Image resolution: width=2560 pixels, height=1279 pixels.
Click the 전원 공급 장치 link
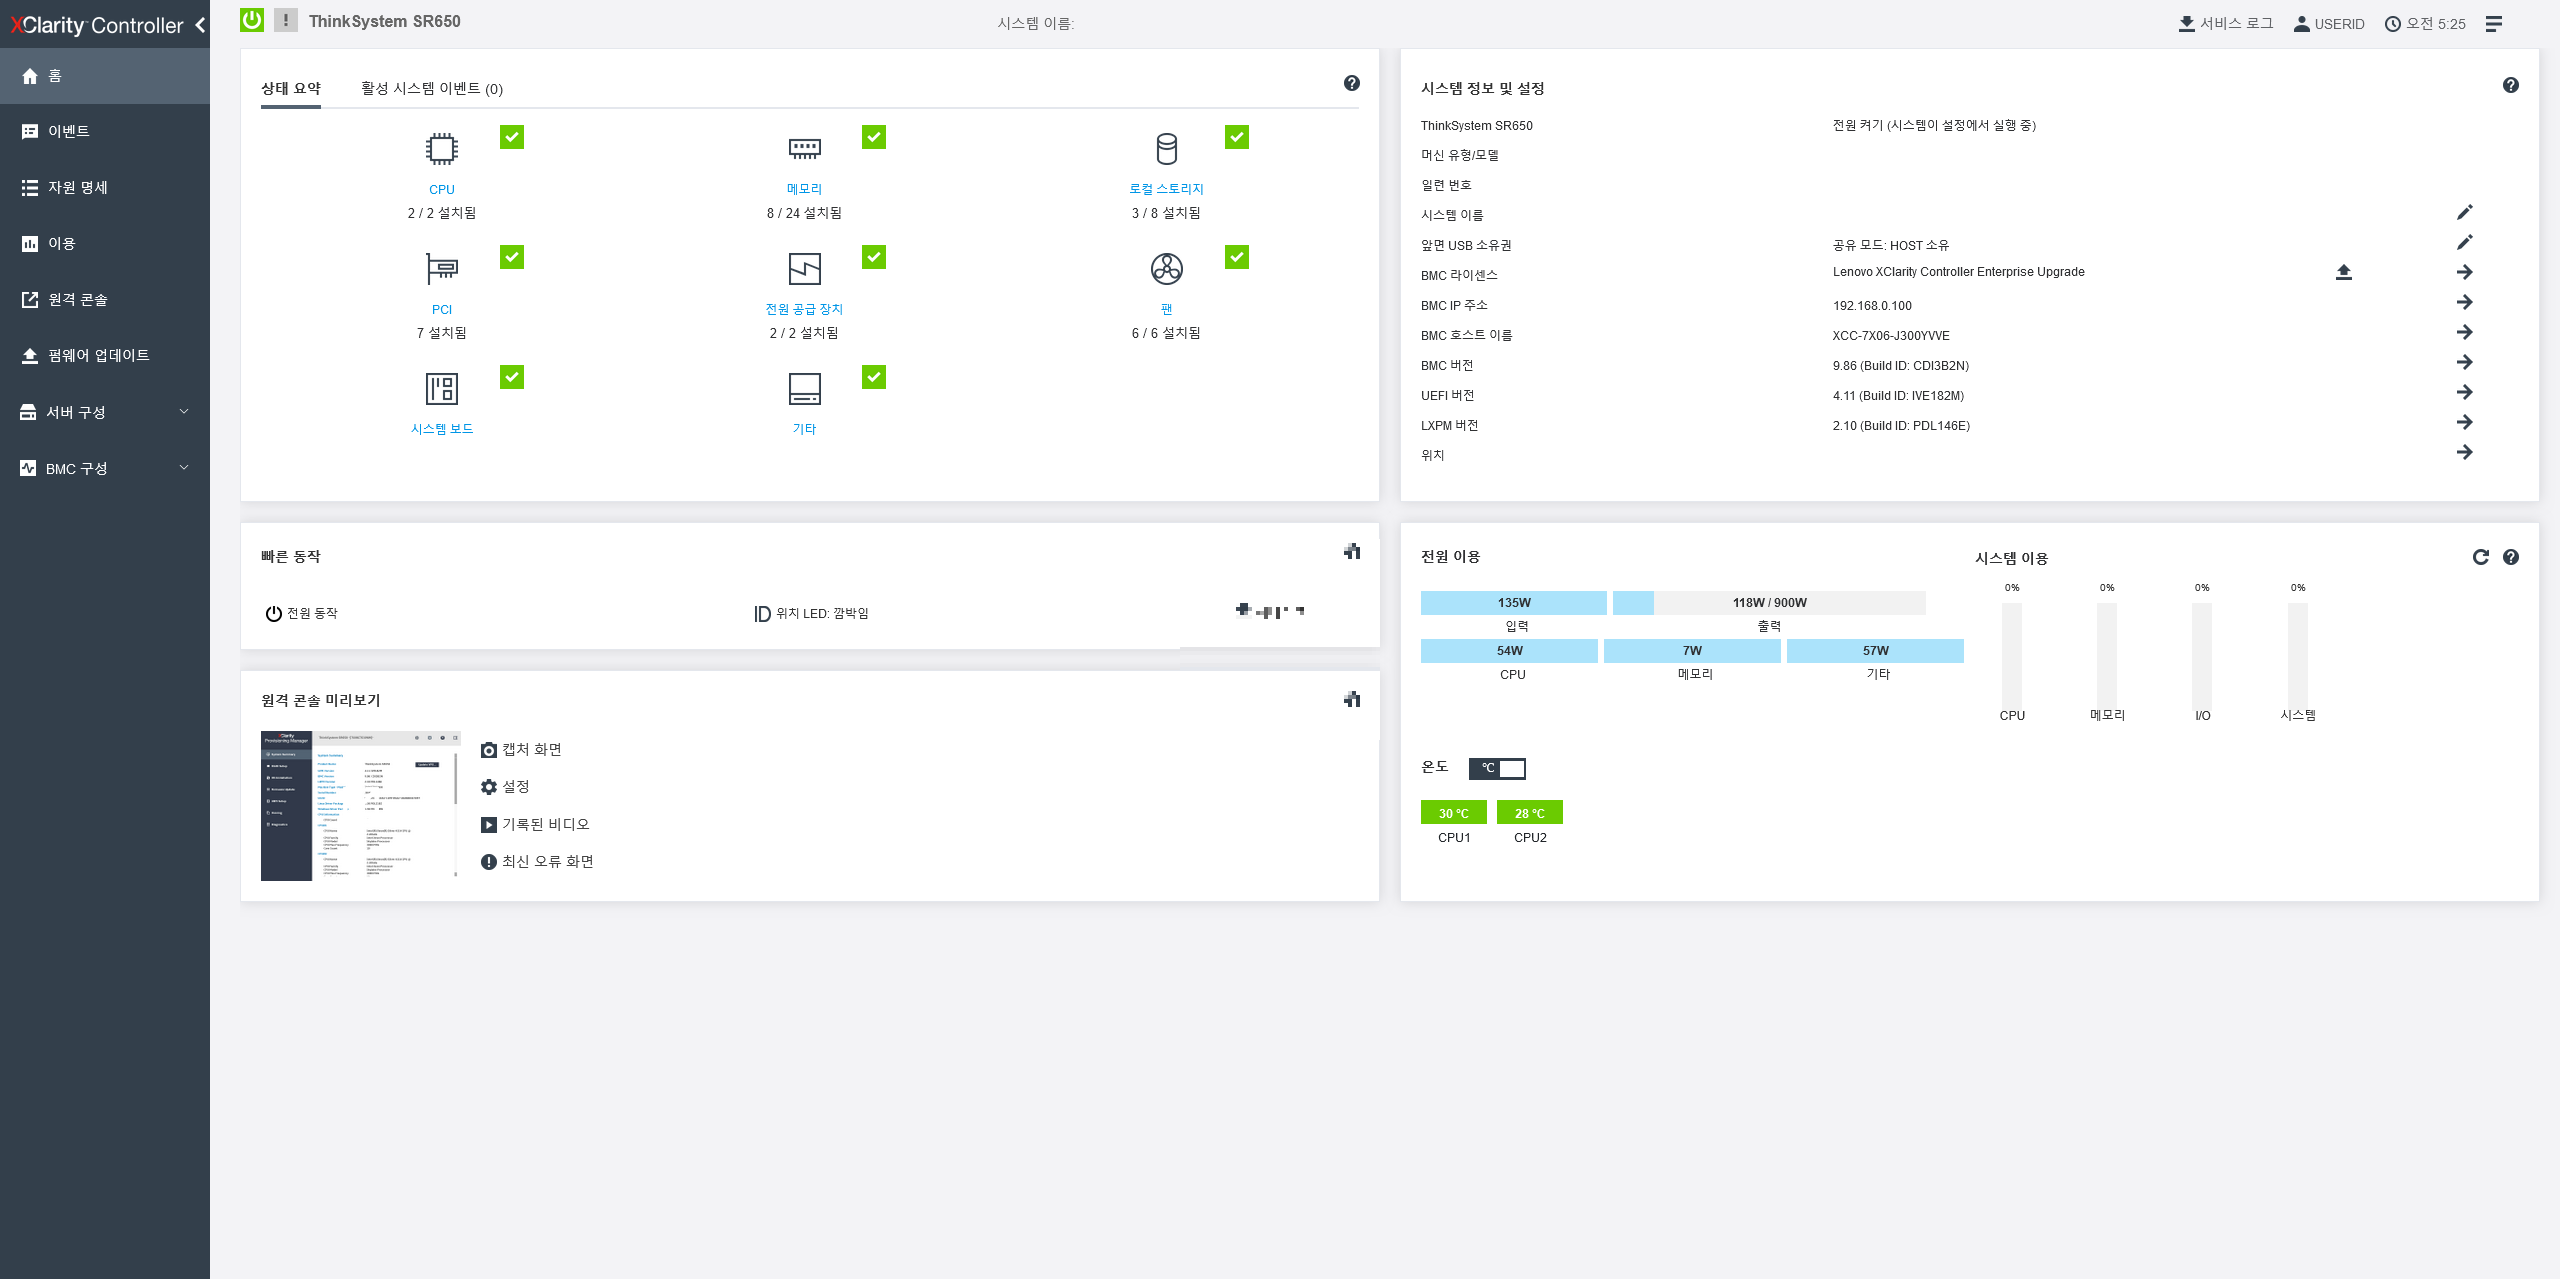(x=803, y=309)
